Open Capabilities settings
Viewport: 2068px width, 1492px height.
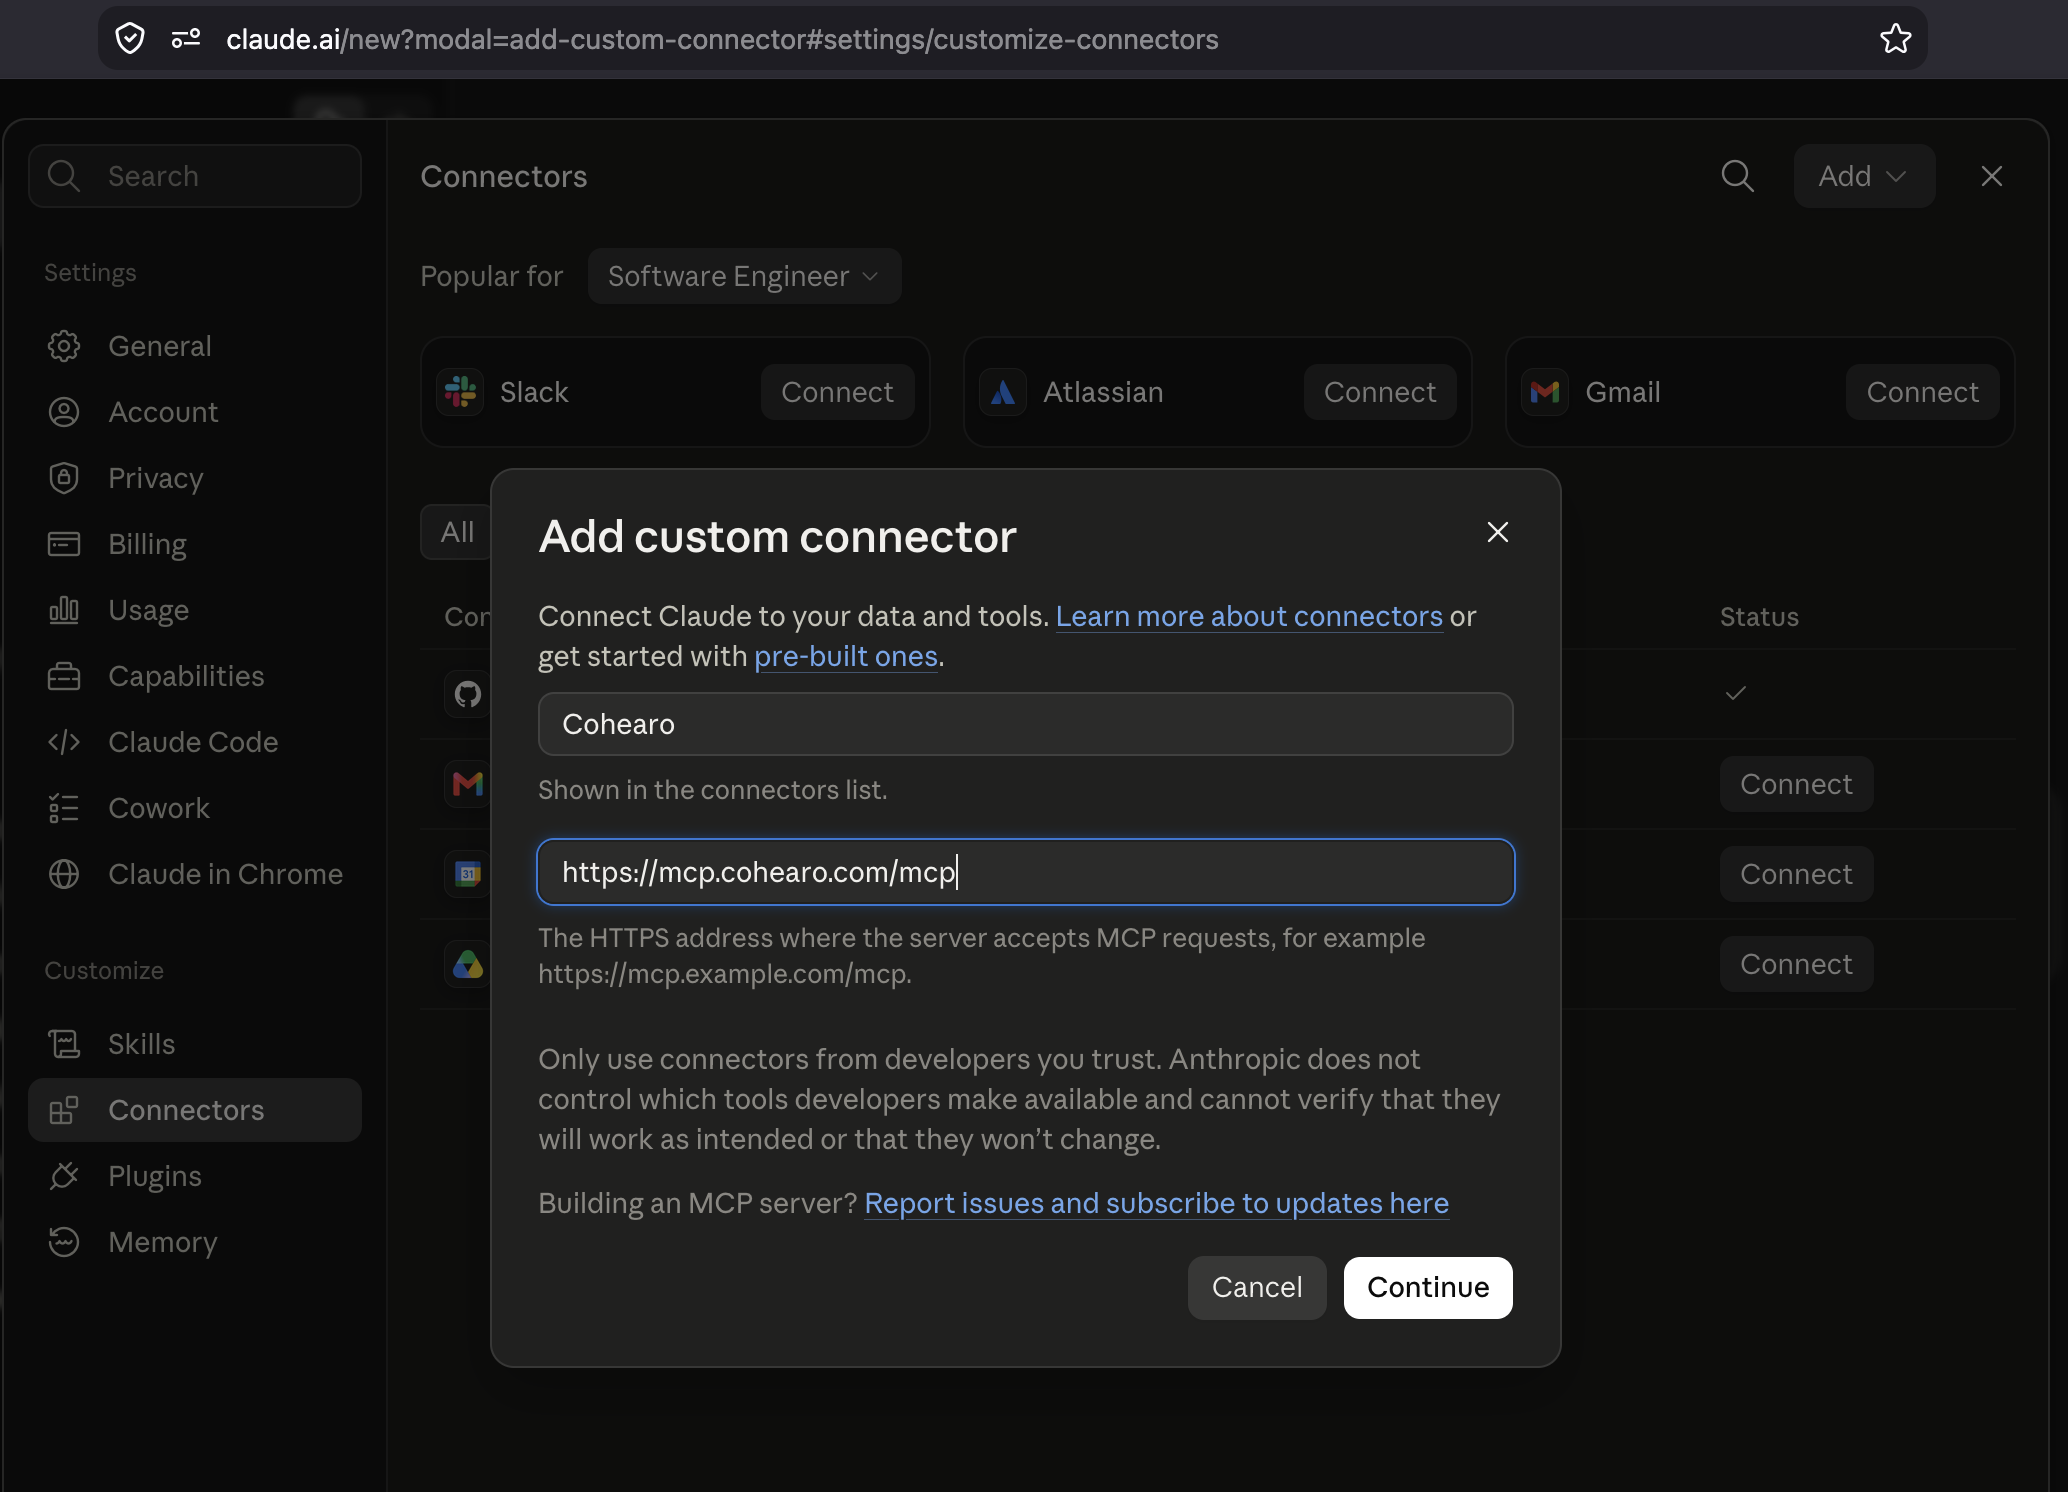195,676
